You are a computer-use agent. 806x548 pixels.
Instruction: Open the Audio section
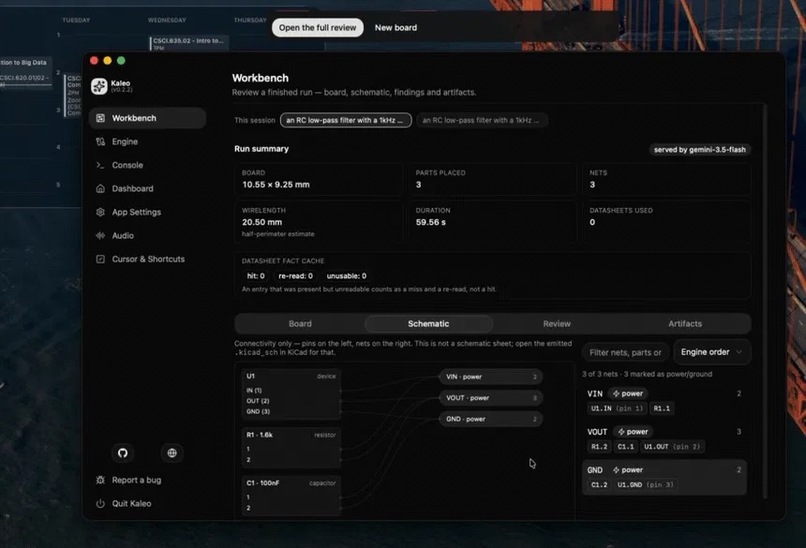148,235
